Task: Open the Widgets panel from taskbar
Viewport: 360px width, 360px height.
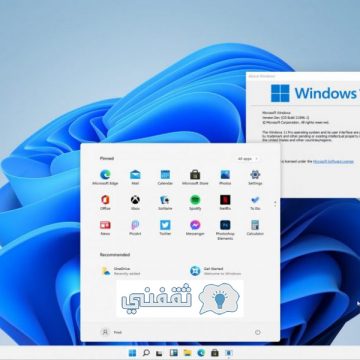Action: (x=173, y=353)
